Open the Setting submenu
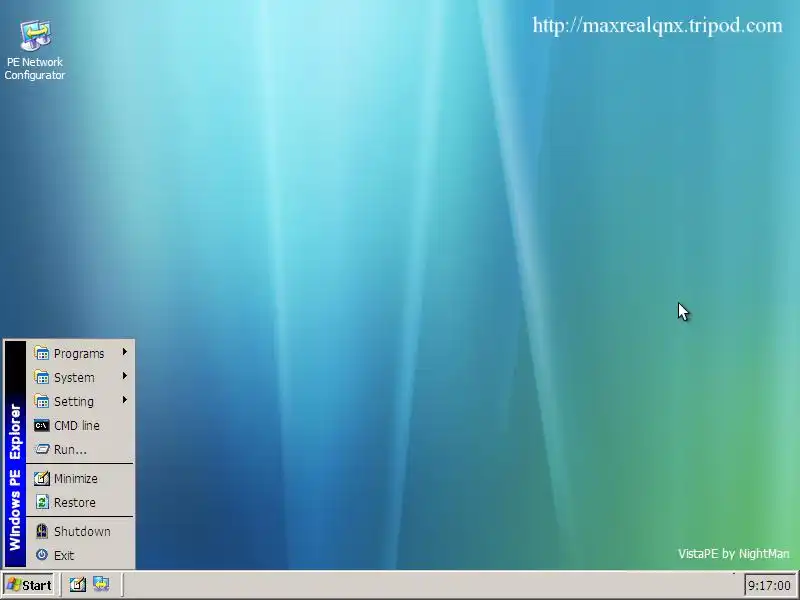Screen dimensions: 800x600 coord(80,401)
